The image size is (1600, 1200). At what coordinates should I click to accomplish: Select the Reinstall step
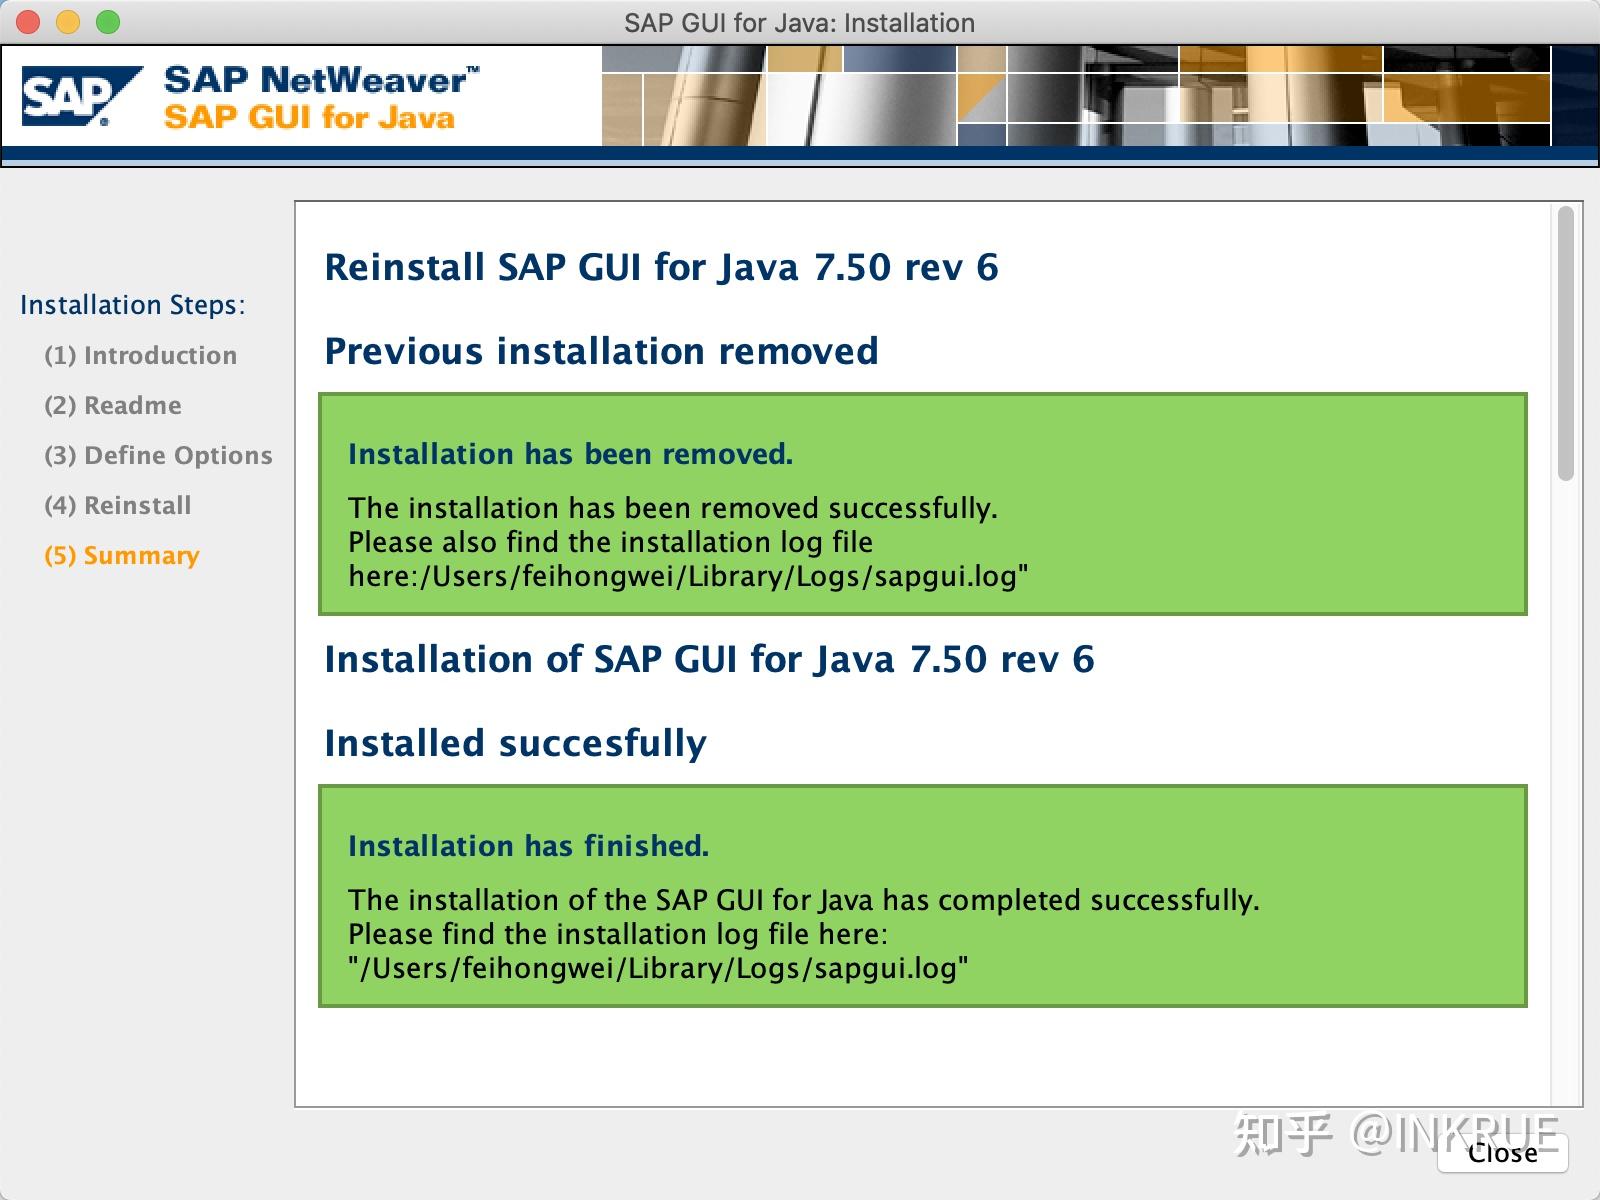coord(118,505)
